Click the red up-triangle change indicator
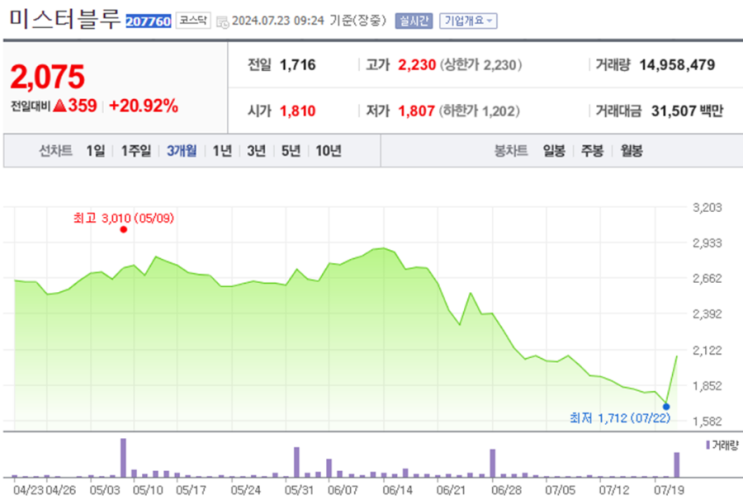This screenshot has height=504, width=743. tap(60, 105)
